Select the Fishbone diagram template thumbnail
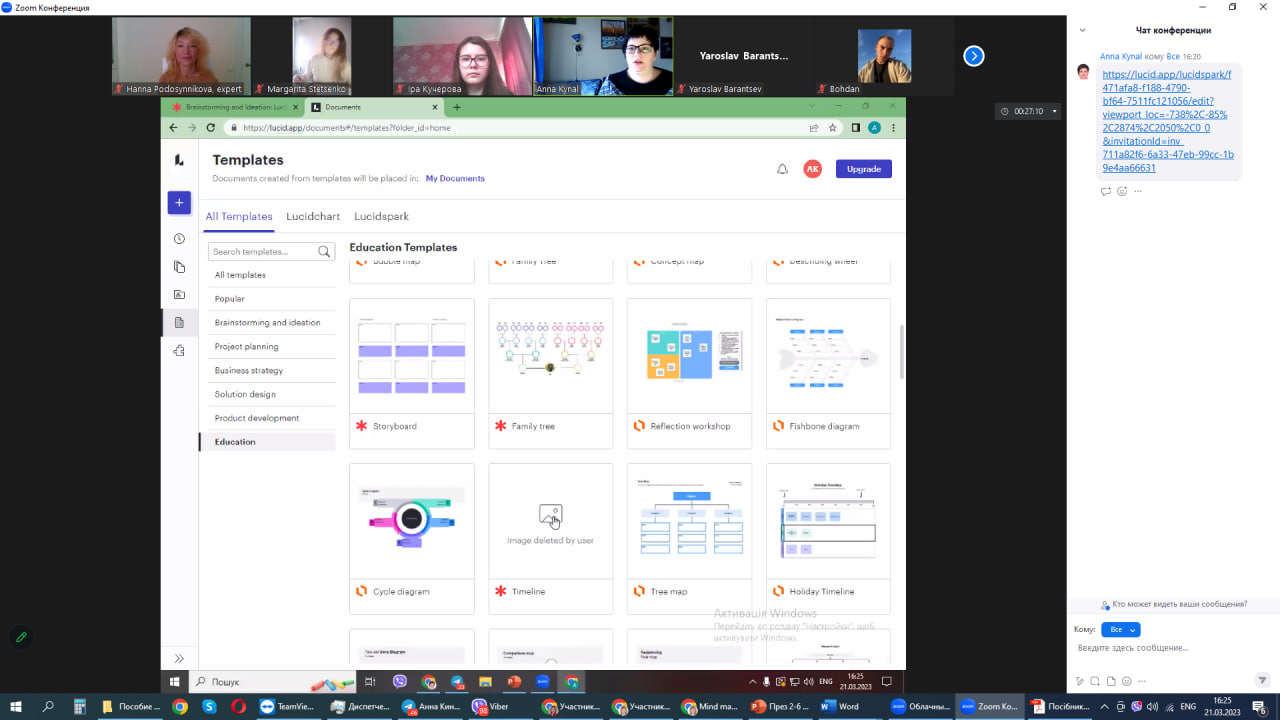Screen dimensions: 1280x720 [828, 357]
